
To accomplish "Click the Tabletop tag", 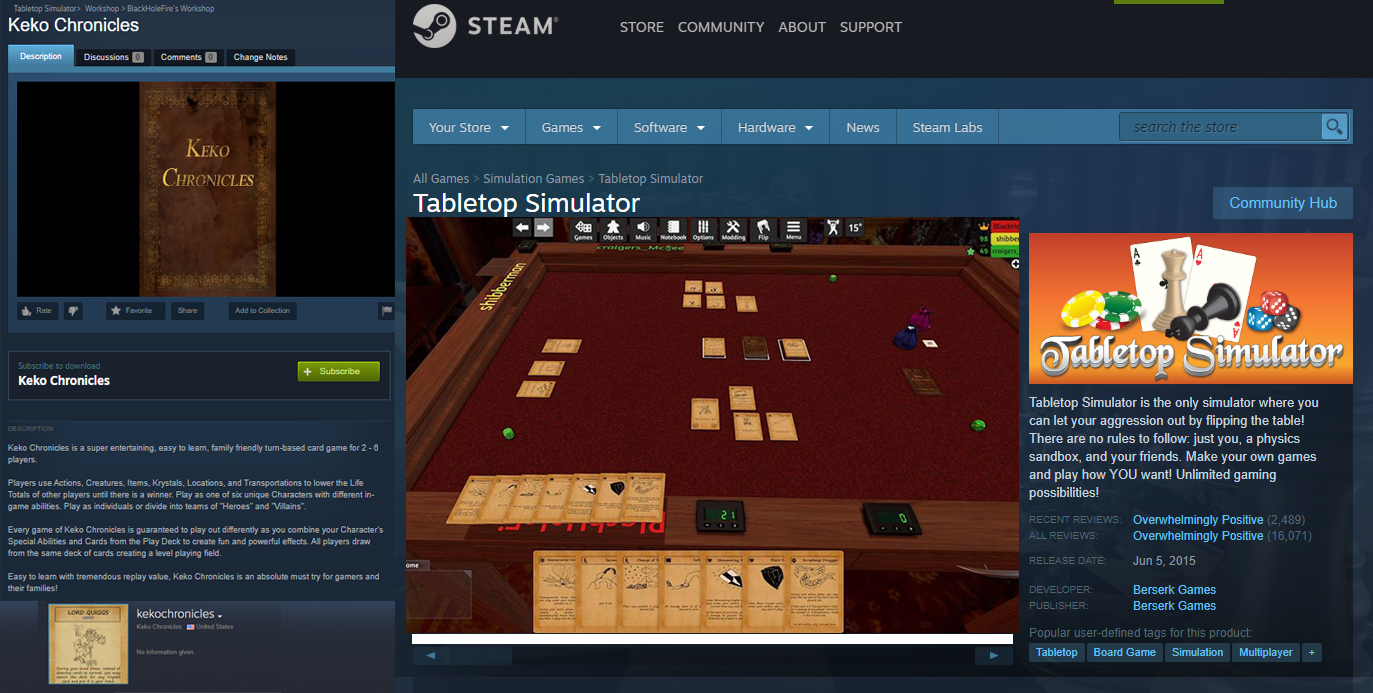I will point(1057,652).
